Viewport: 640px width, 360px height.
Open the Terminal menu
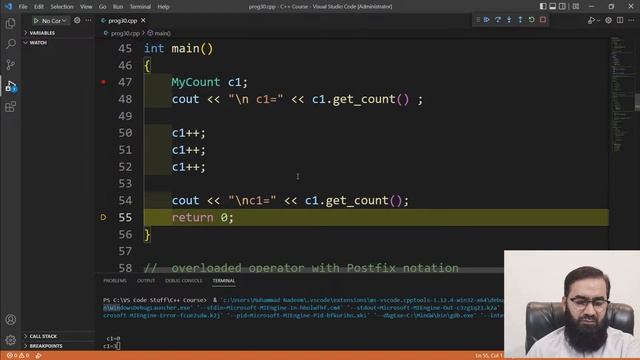(140, 7)
